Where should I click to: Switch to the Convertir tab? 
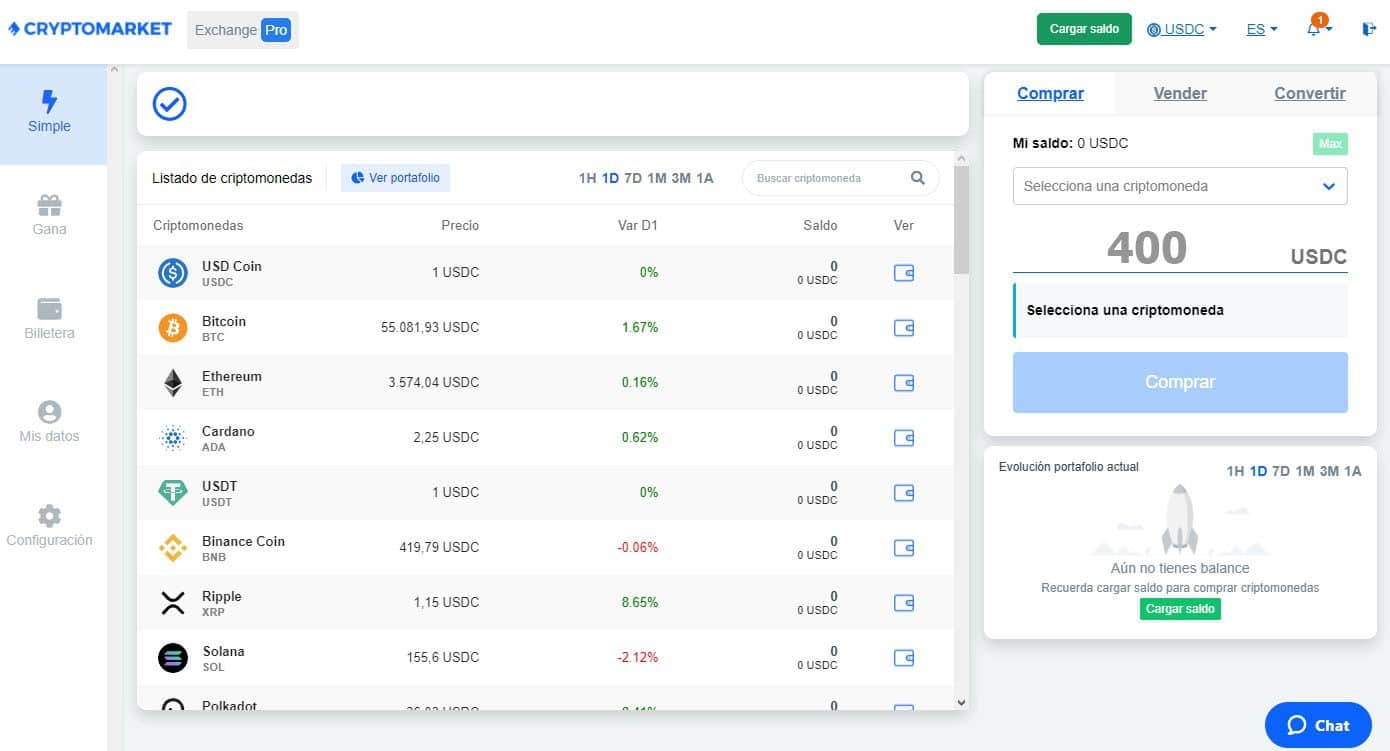1310,93
